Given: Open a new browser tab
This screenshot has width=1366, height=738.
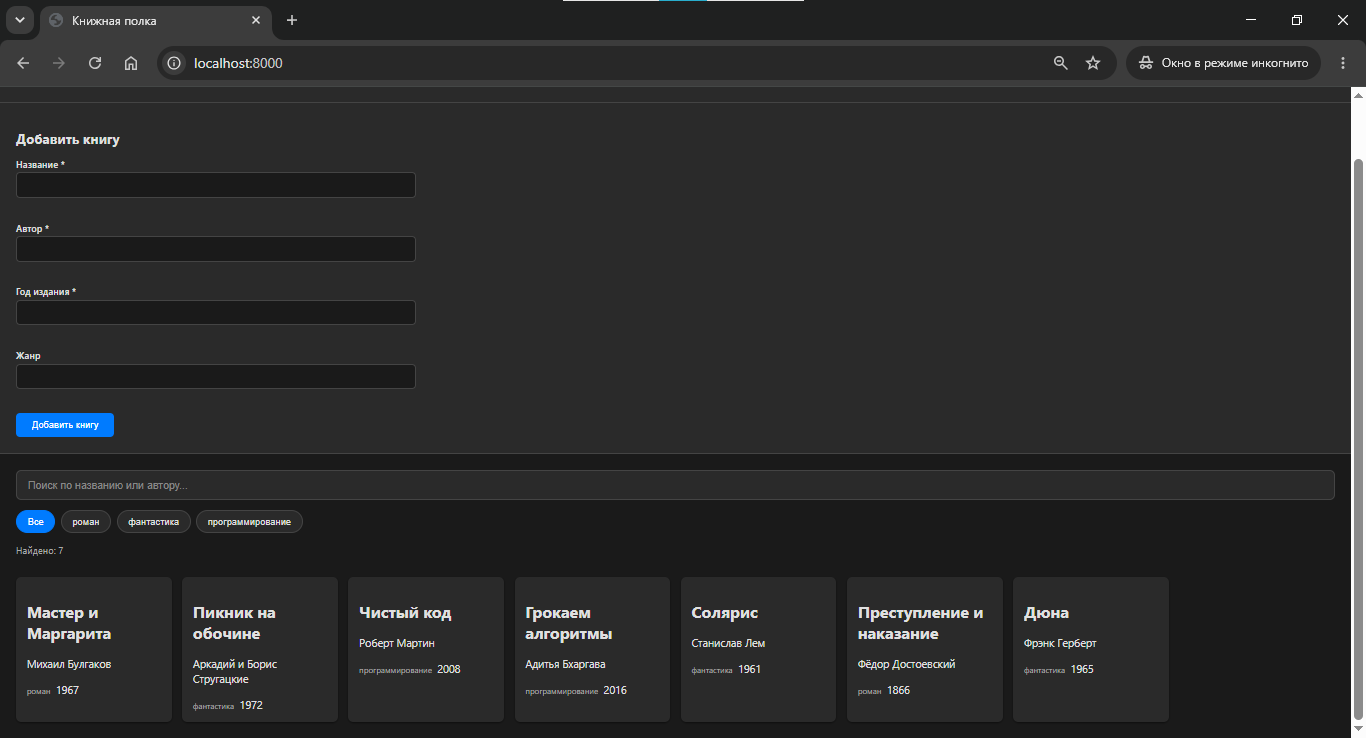Looking at the screenshot, I should click(292, 20).
